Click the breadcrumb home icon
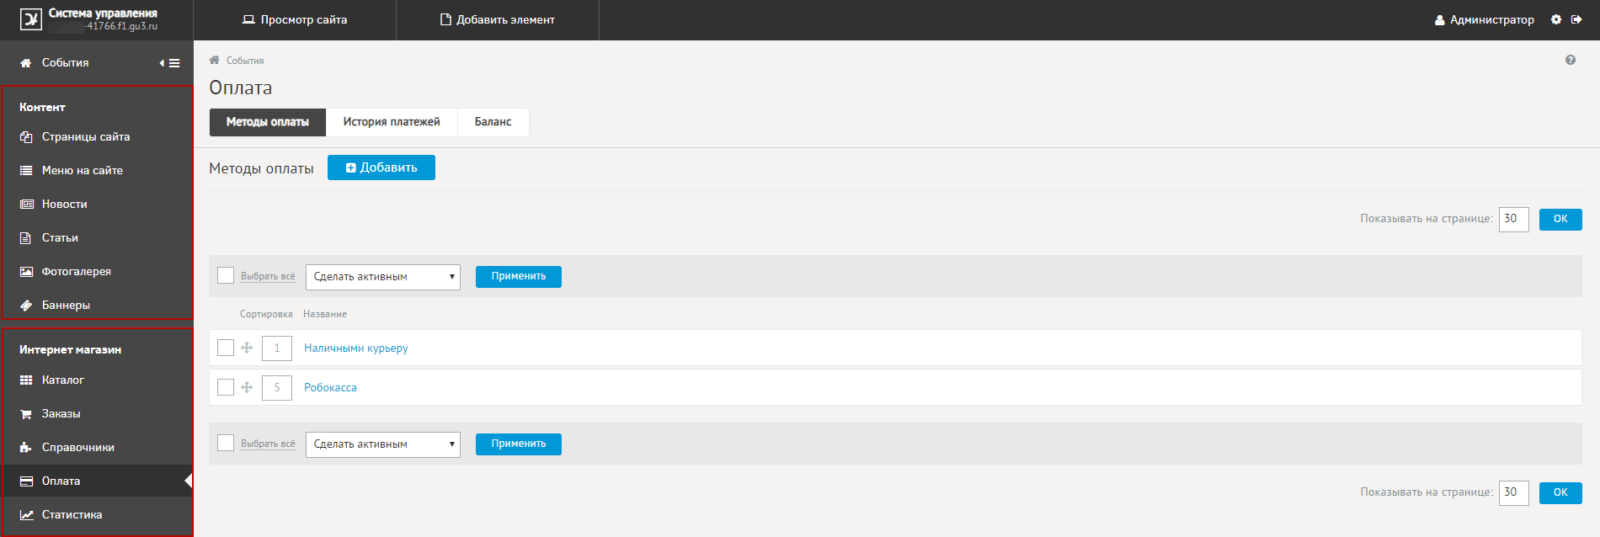 coord(214,60)
